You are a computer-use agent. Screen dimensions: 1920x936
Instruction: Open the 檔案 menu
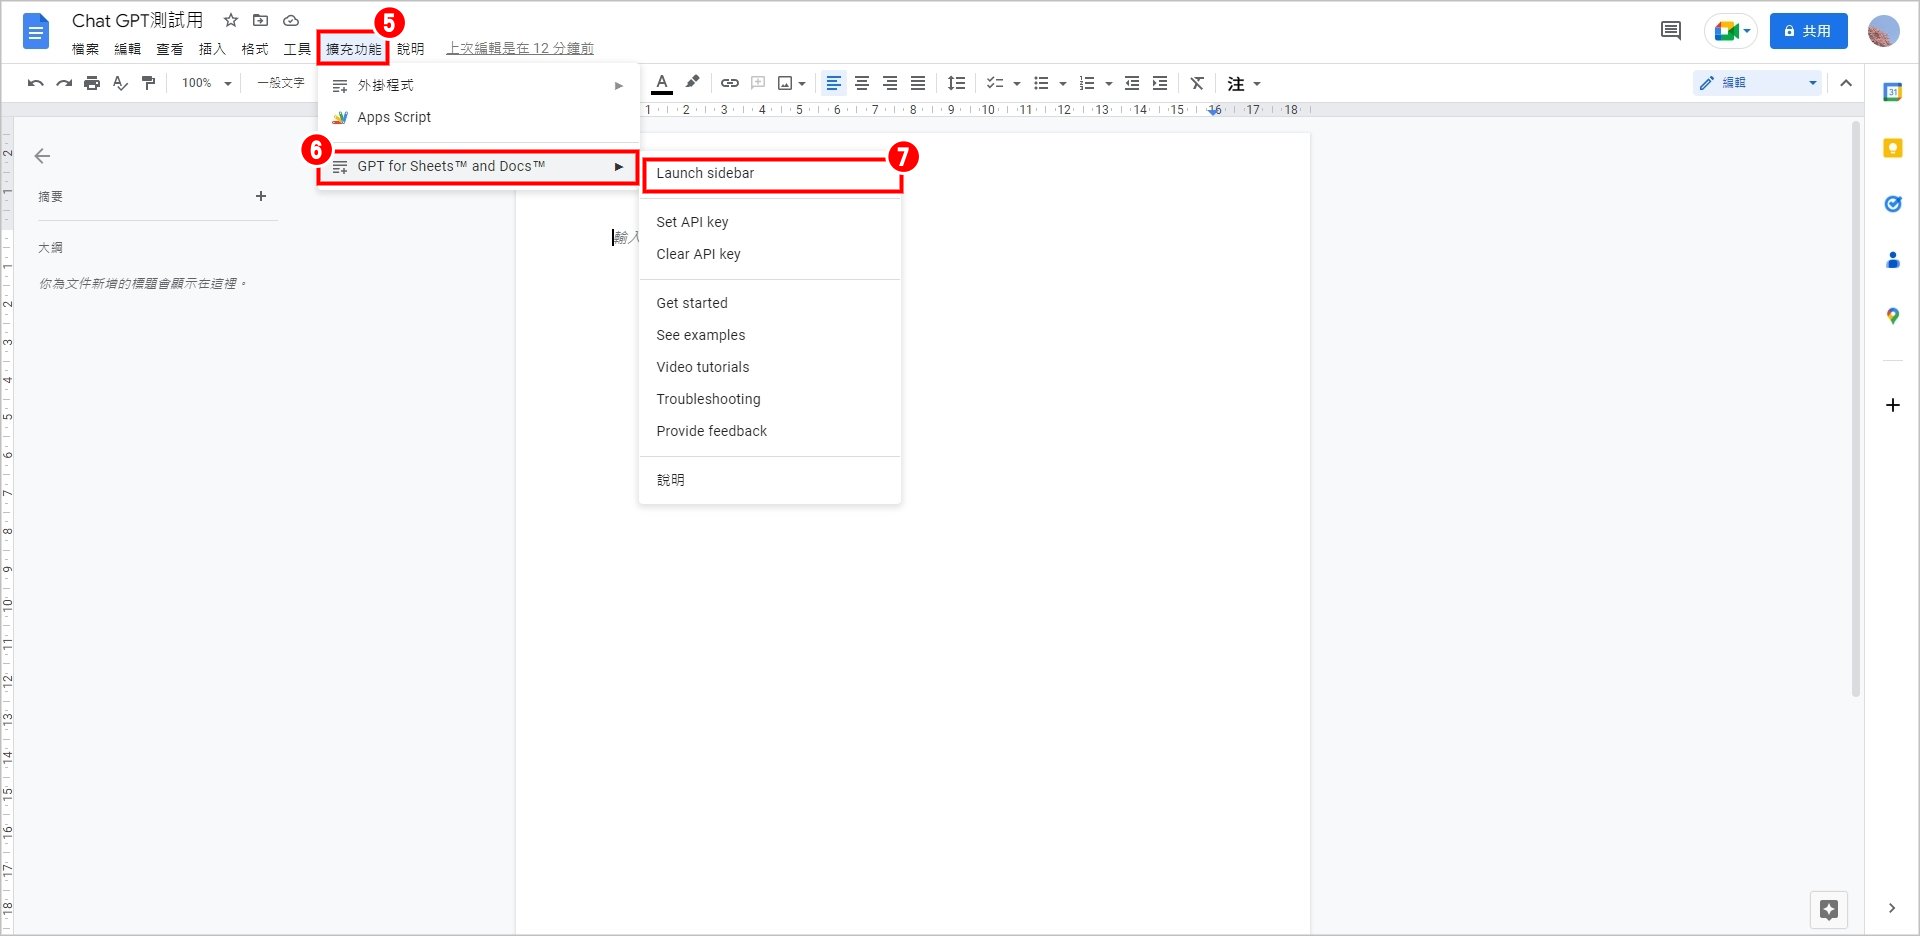[86, 49]
